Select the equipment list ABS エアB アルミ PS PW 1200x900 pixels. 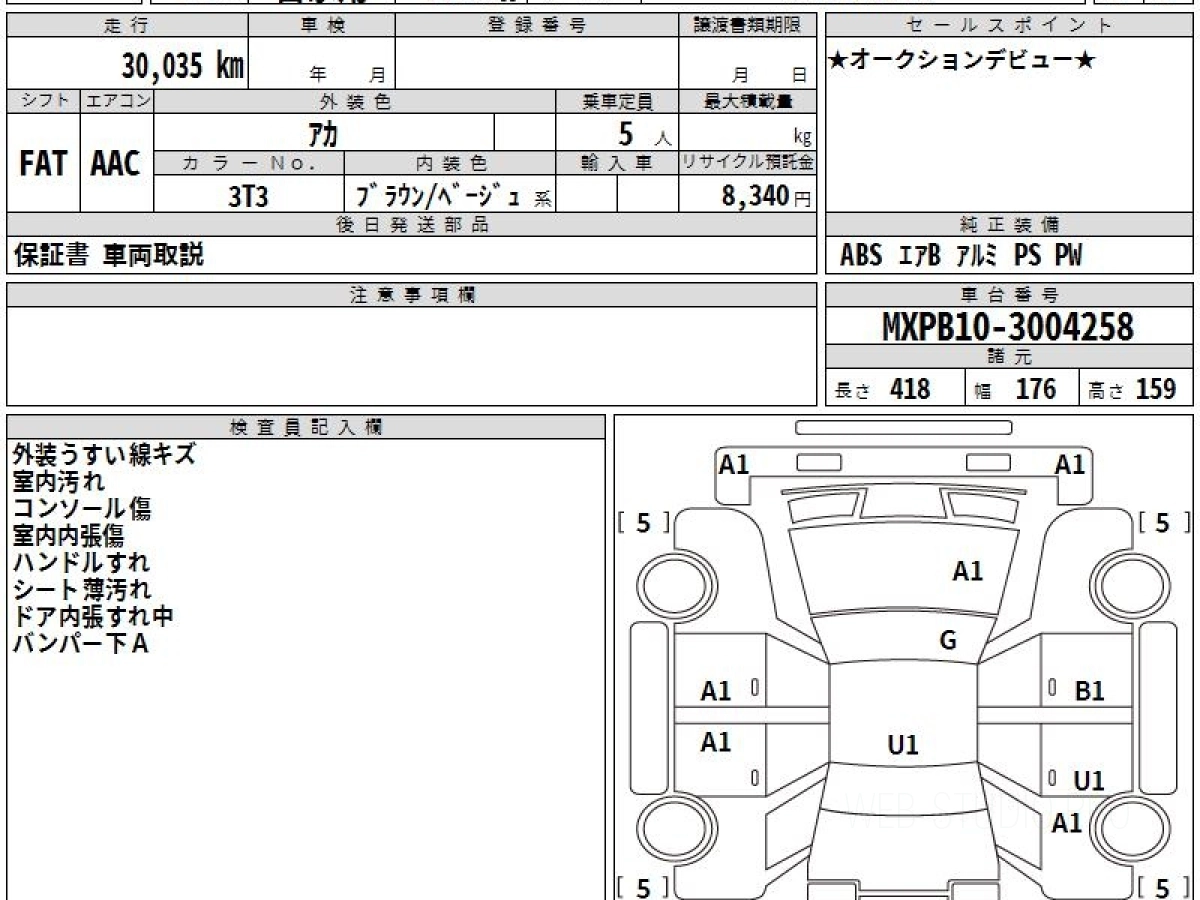point(961,256)
